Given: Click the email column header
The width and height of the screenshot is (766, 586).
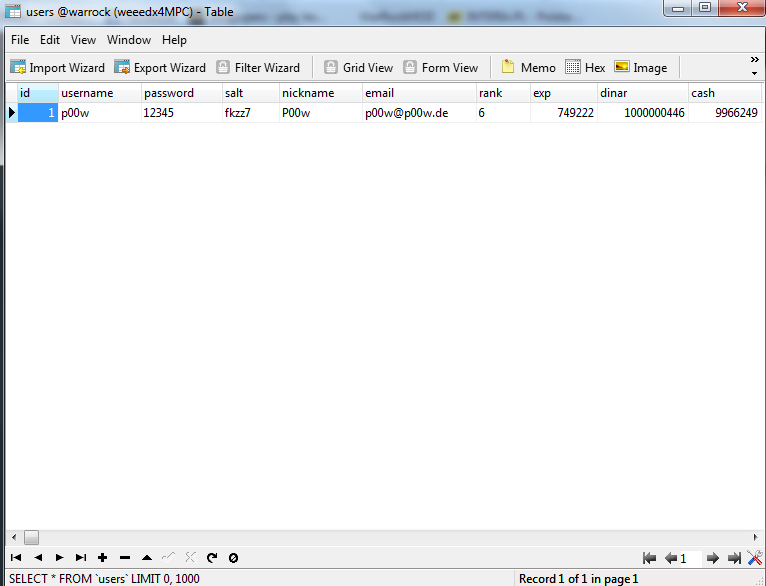Looking at the screenshot, I should coord(419,93).
